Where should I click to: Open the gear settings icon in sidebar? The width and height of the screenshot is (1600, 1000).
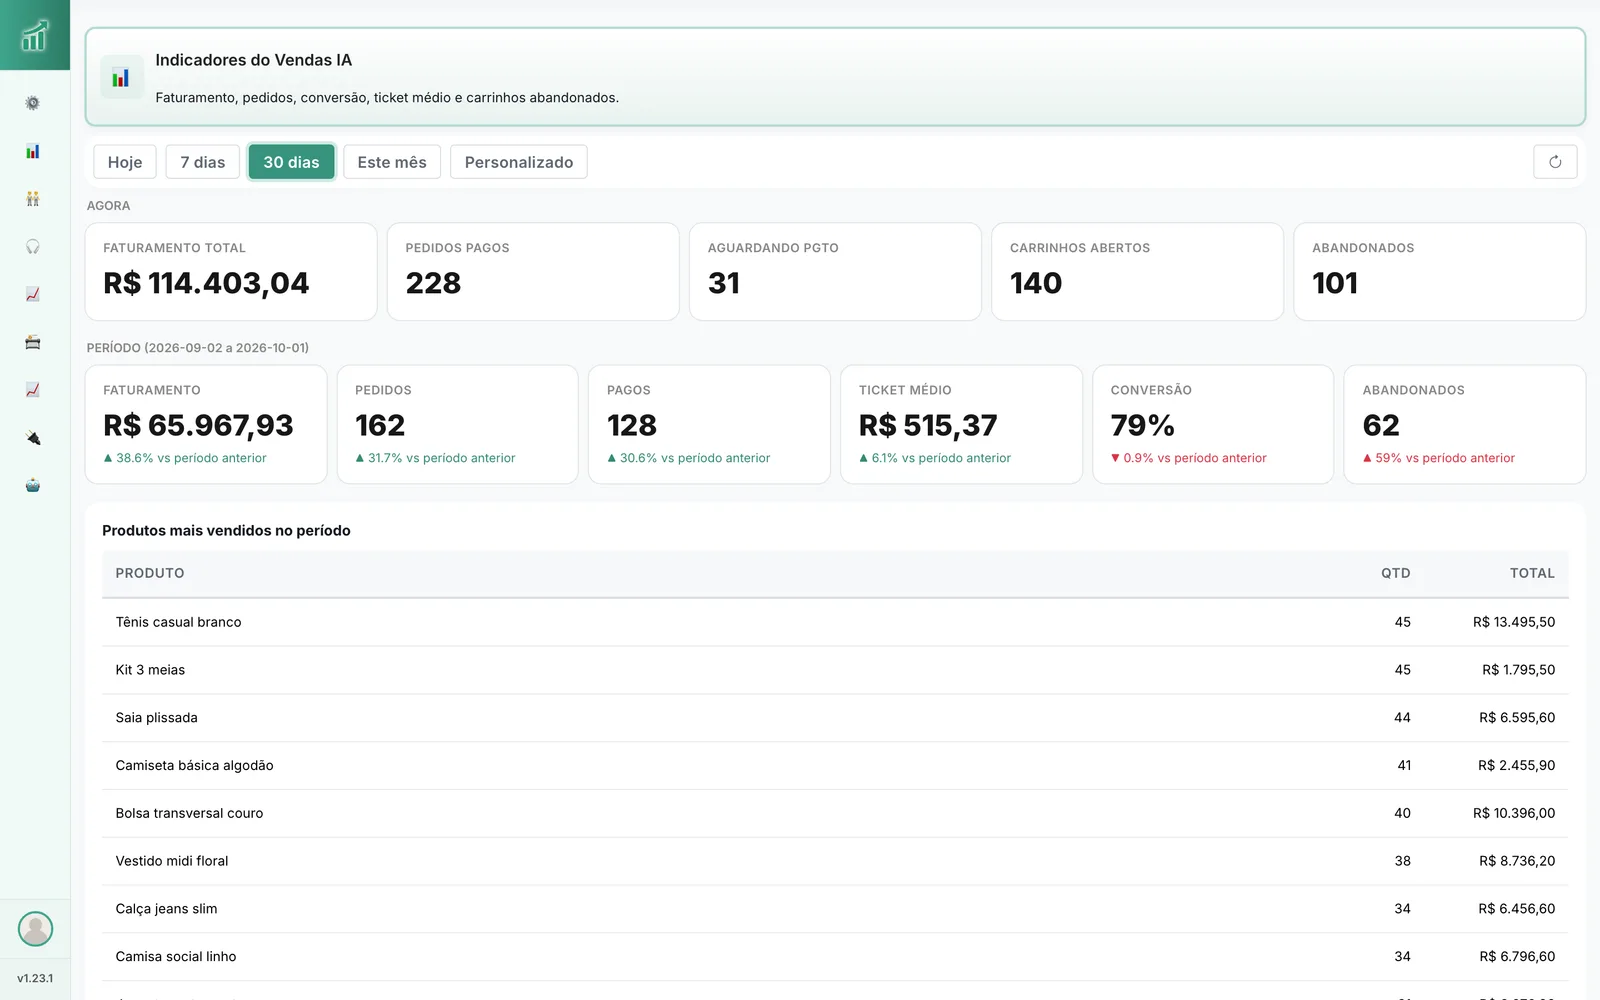tap(33, 103)
